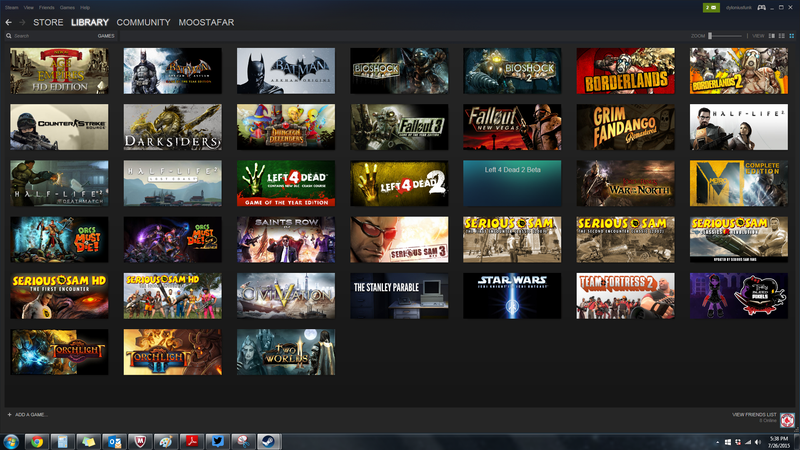Select Saints Row IV tile
Image resolution: width=800 pixels, height=450 pixels.
click(286, 239)
